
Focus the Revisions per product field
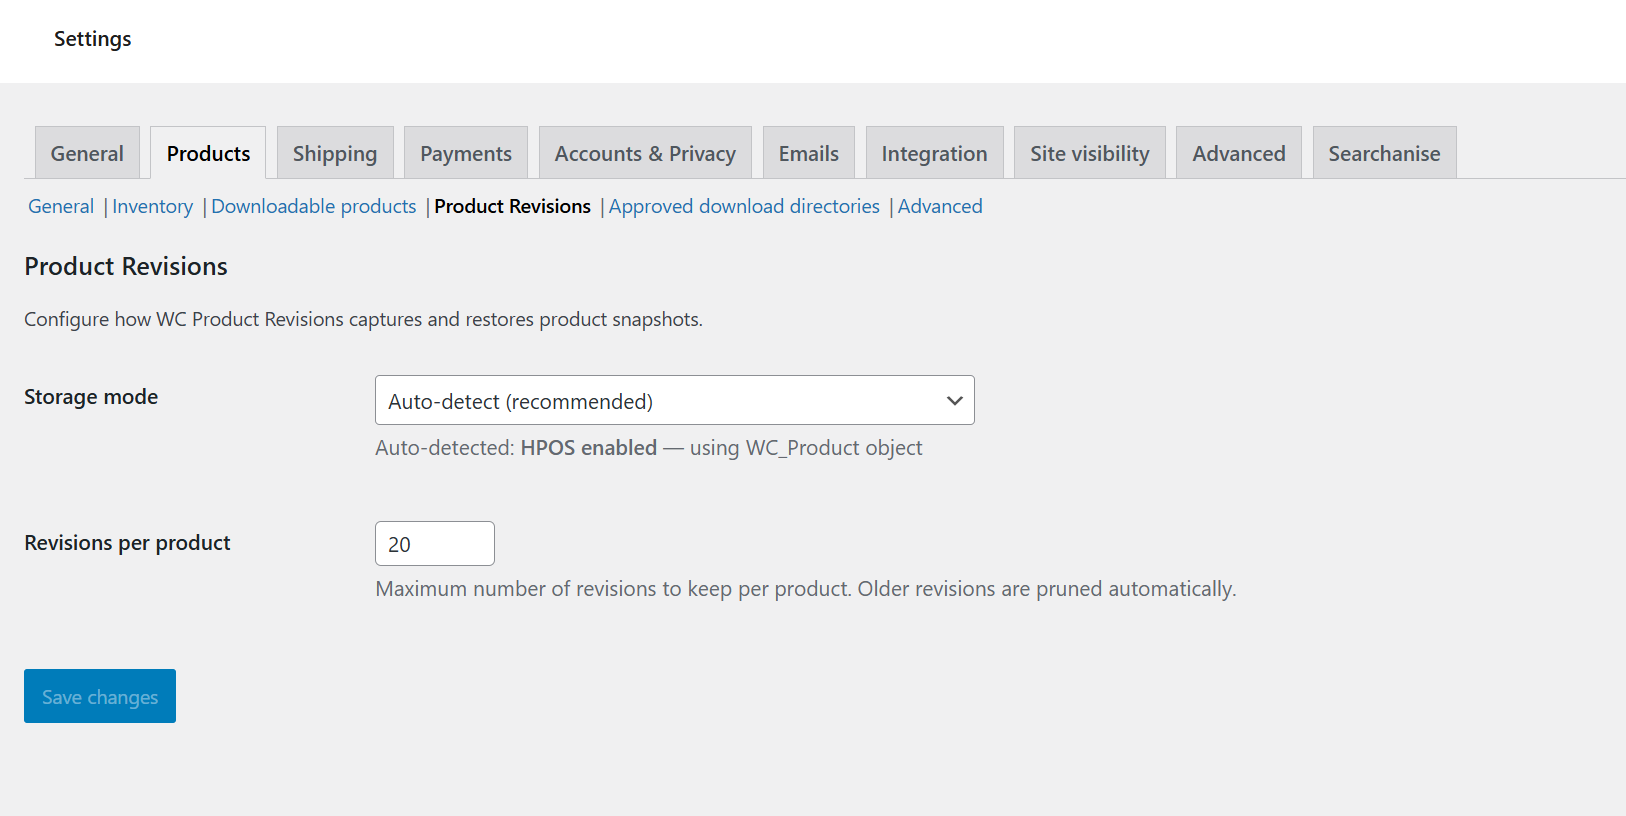[x=434, y=544]
